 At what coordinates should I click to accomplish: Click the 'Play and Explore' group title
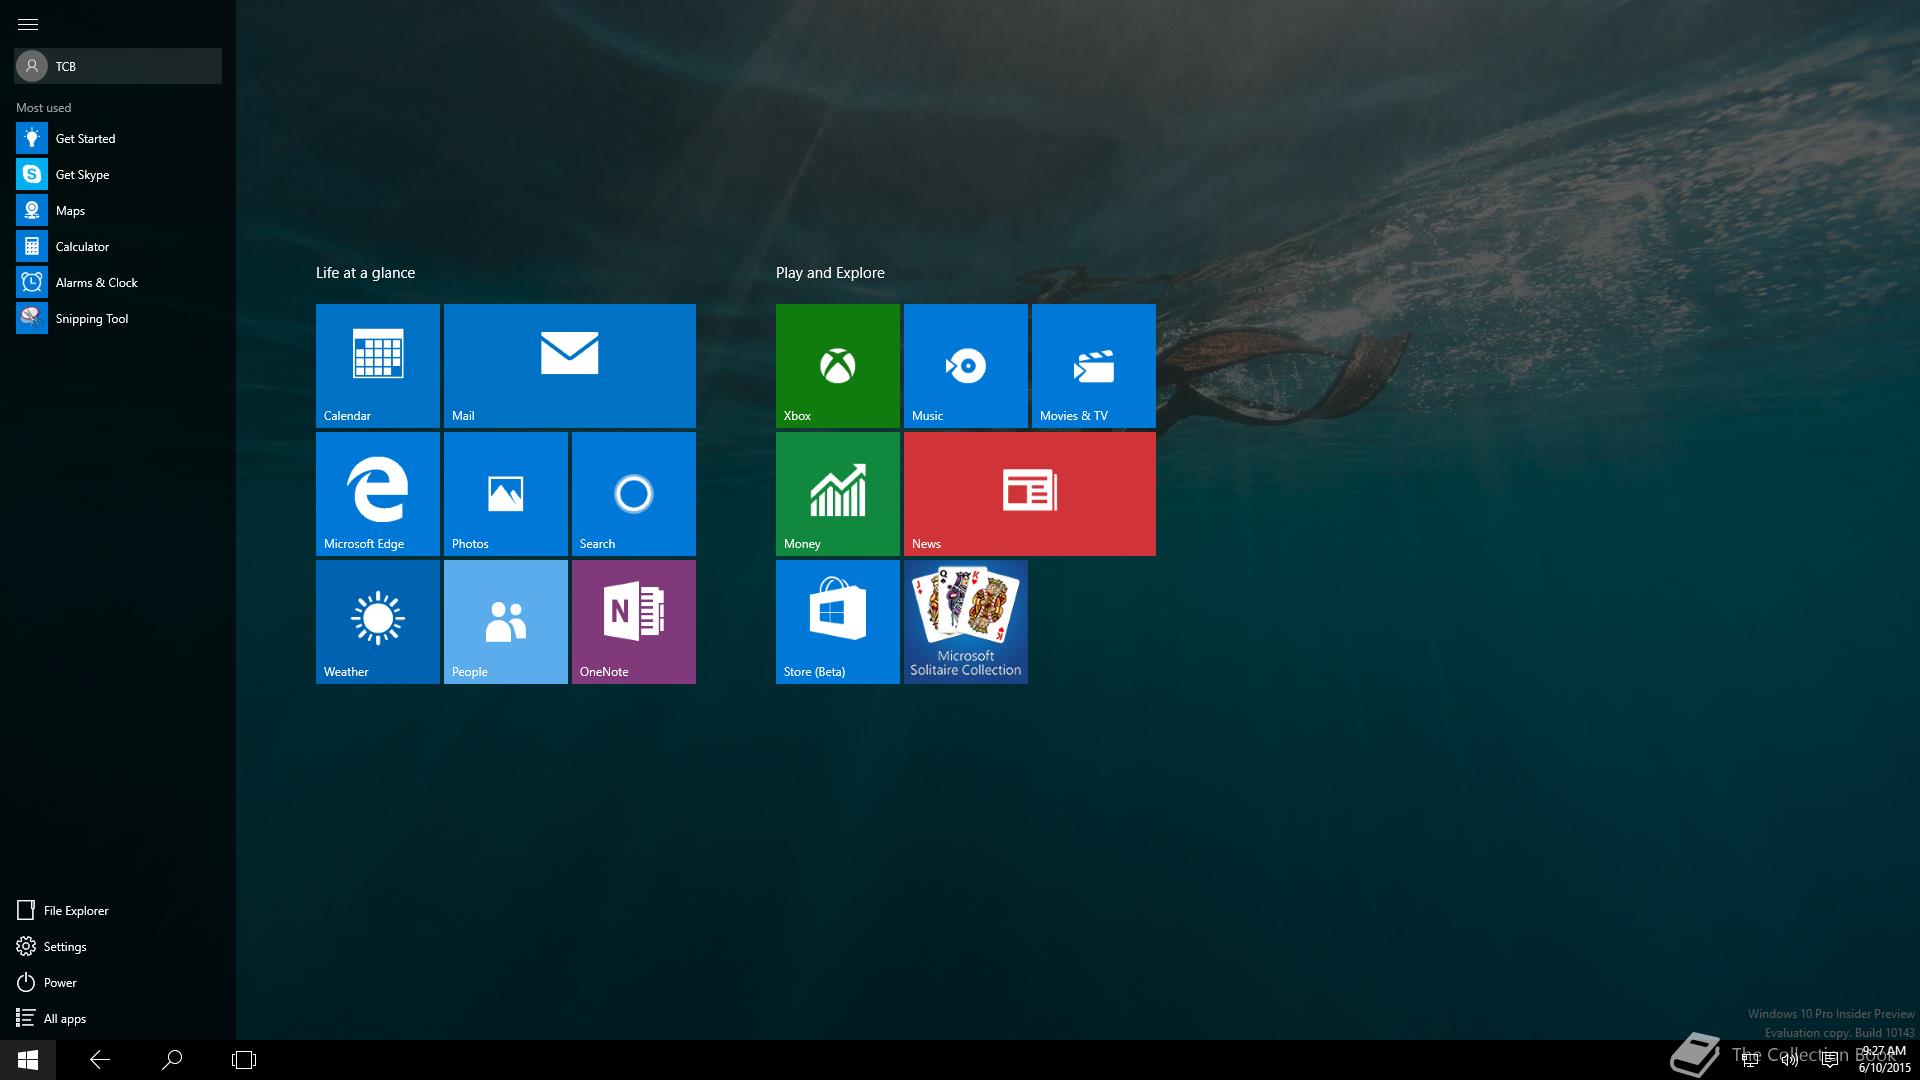click(830, 273)
